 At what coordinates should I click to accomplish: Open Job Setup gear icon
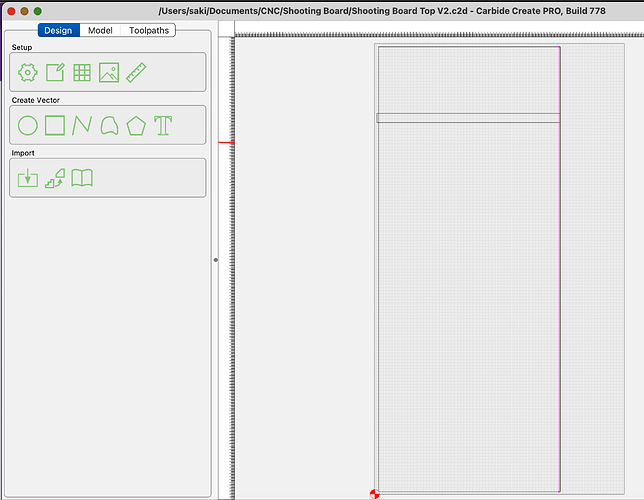[28, 72]
